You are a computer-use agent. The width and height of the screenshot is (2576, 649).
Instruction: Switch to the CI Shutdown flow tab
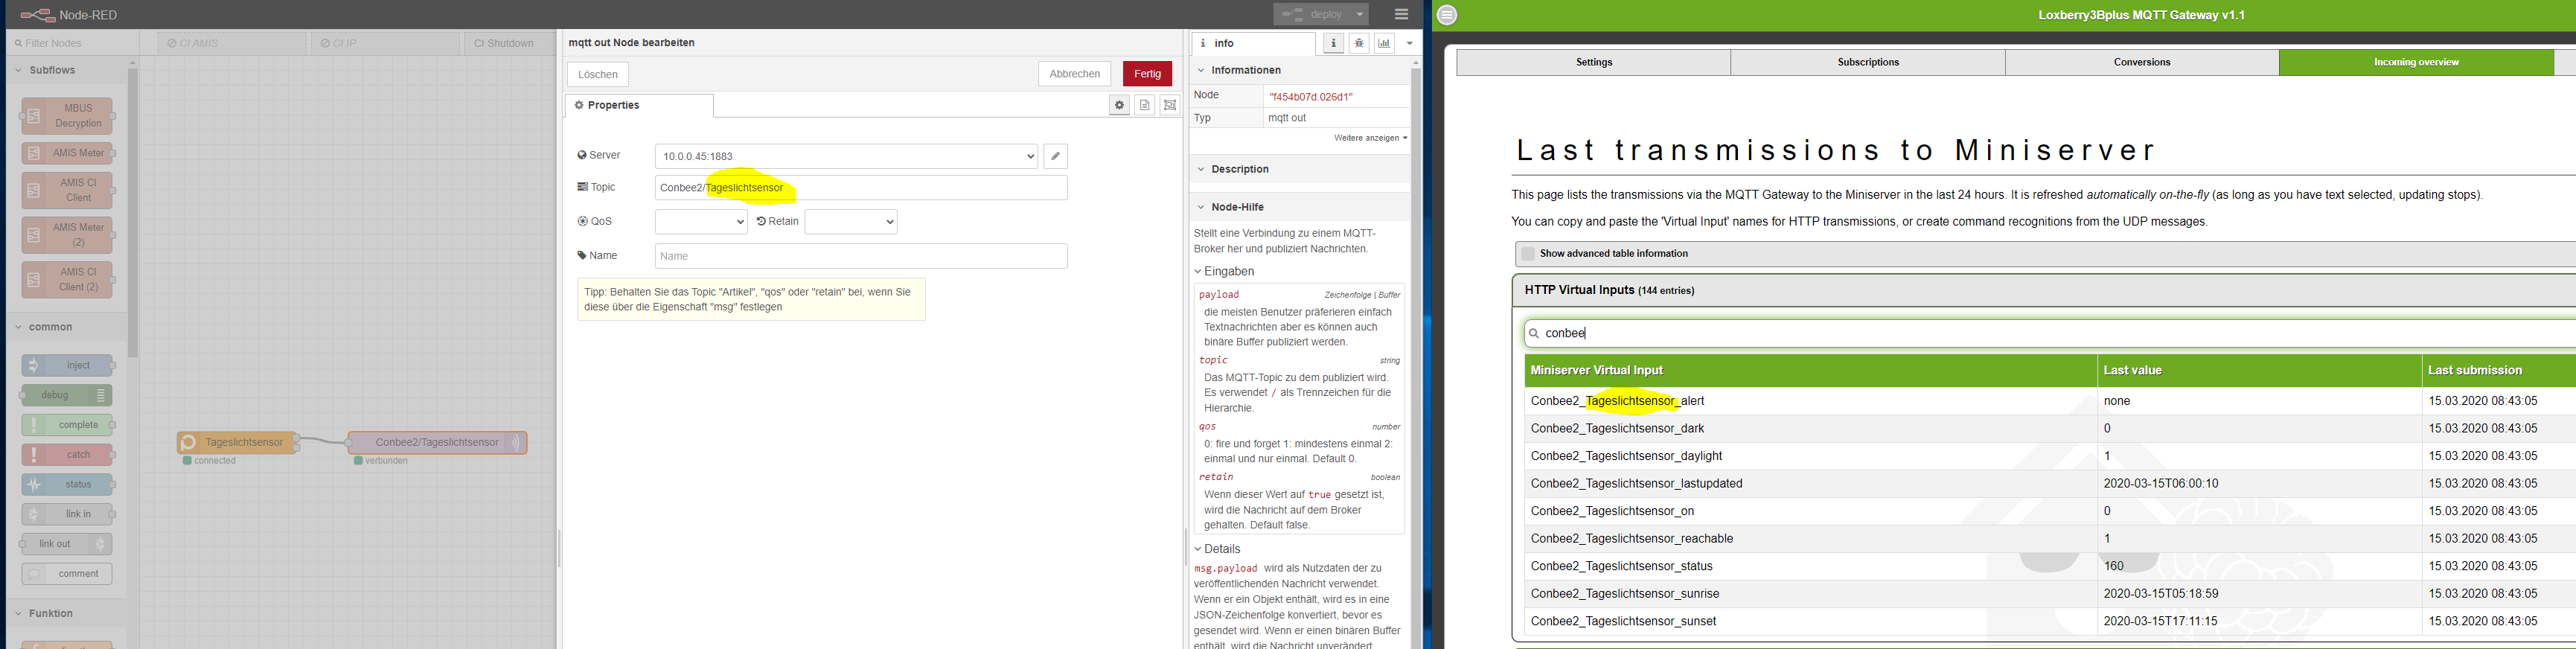click(x=508, y=44)
